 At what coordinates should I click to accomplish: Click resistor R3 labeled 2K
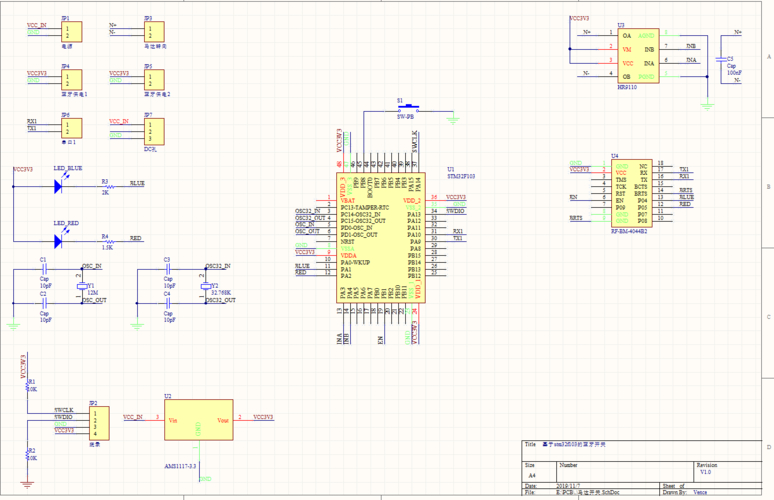(x=105, y=185)
